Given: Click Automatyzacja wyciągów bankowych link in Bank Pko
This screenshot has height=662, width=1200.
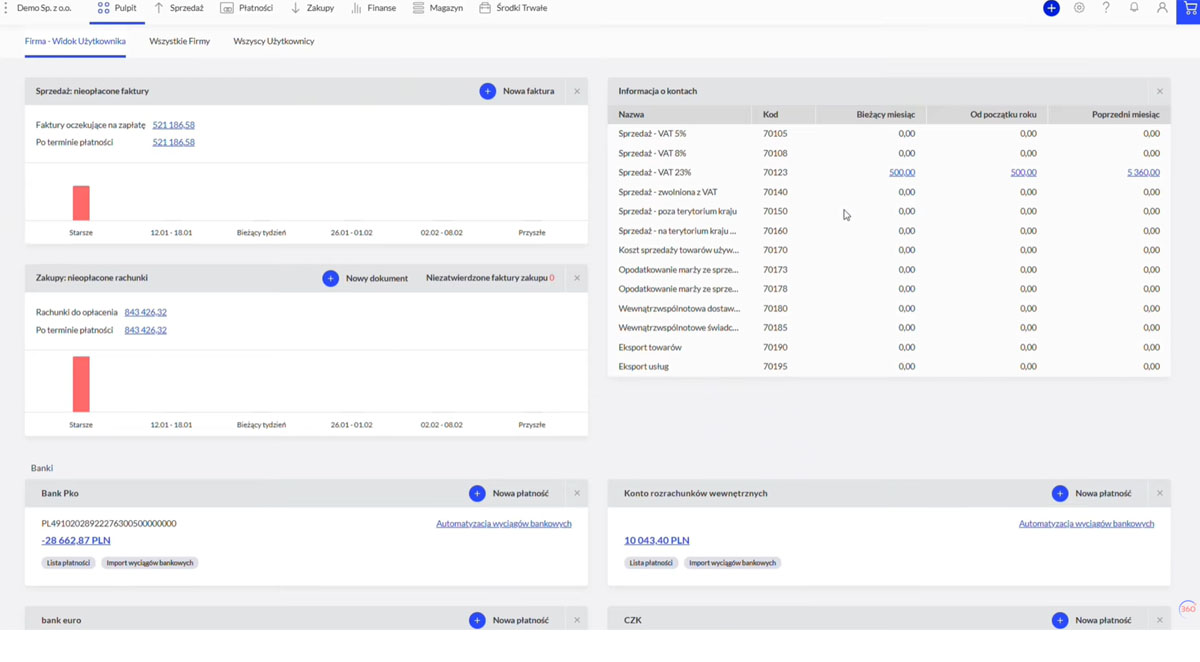Looking at the screenshot, I should 503,523.
